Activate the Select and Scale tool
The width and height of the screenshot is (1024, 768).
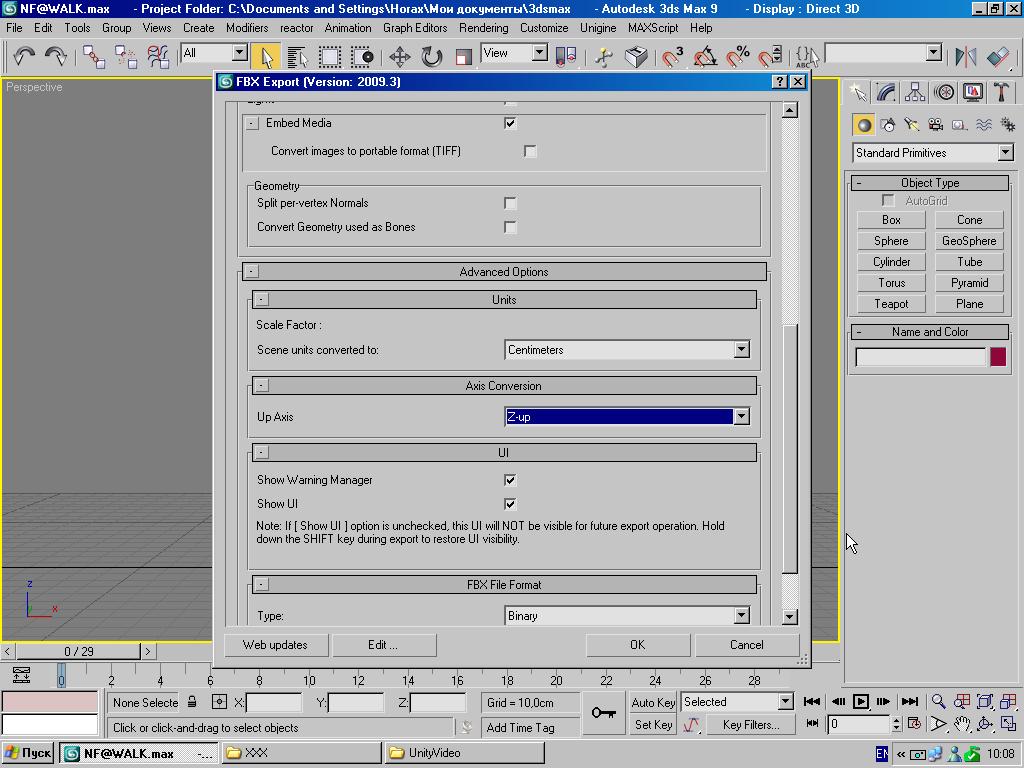tap(464, 57)
